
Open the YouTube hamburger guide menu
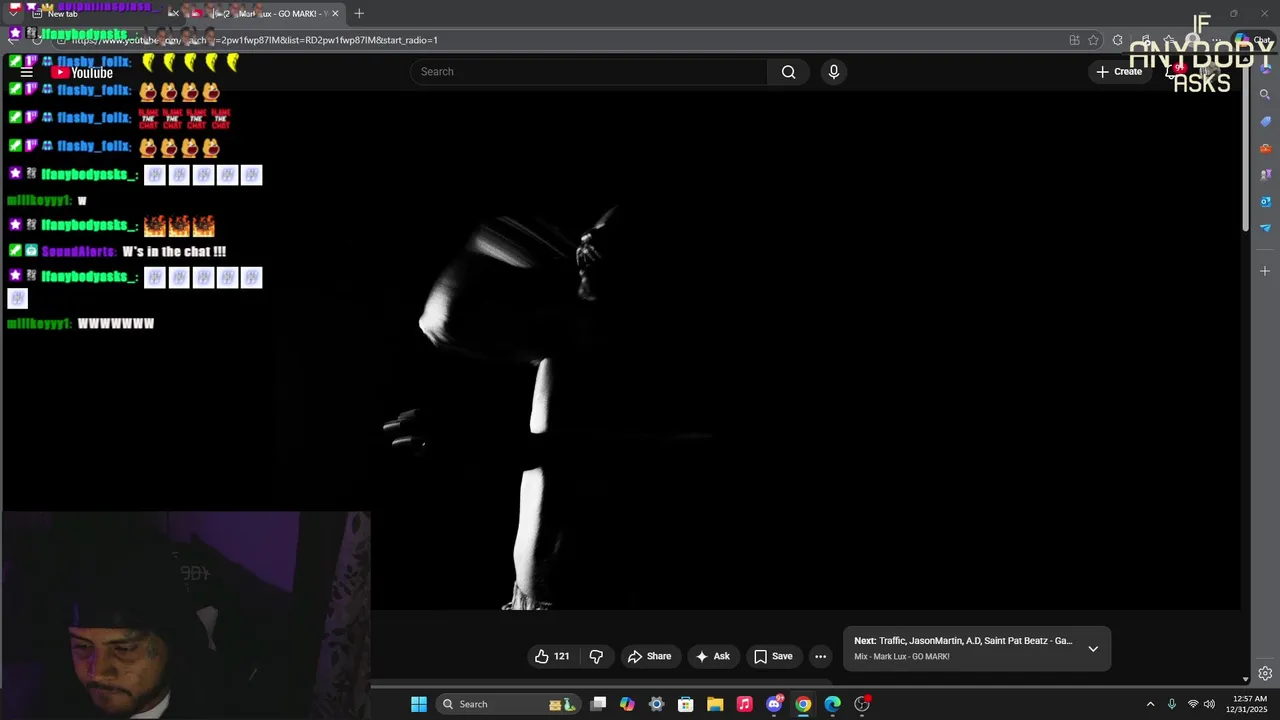[27, 72]
